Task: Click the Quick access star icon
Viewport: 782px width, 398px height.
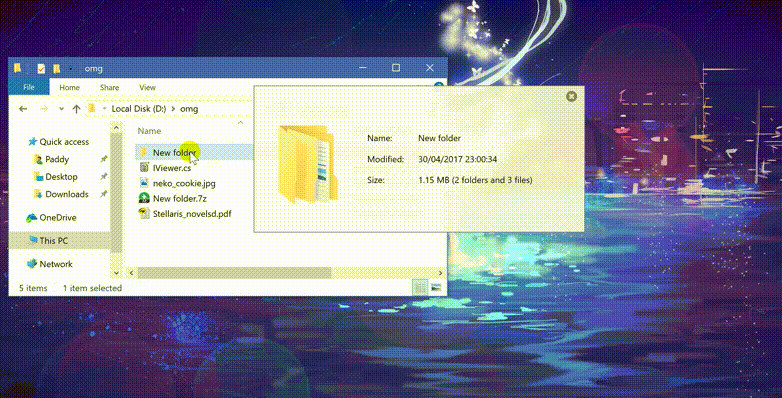Action: [x=32, y=142]
